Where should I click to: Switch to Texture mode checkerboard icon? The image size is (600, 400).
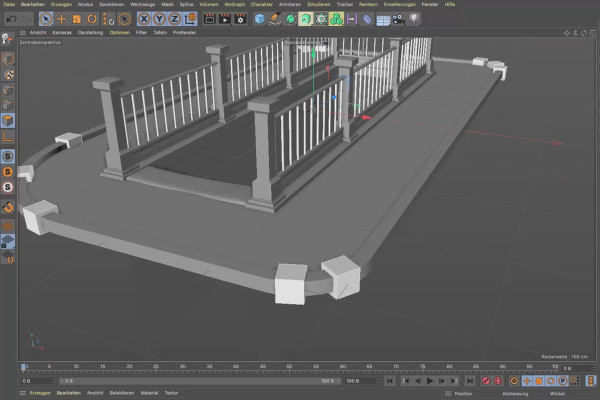(8, 74)
